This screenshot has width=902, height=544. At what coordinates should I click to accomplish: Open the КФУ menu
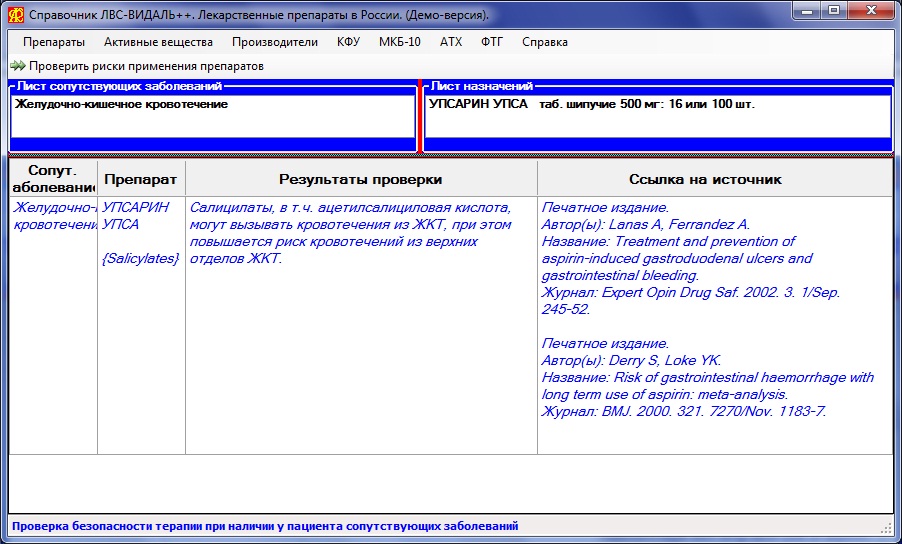pos(348,42)
